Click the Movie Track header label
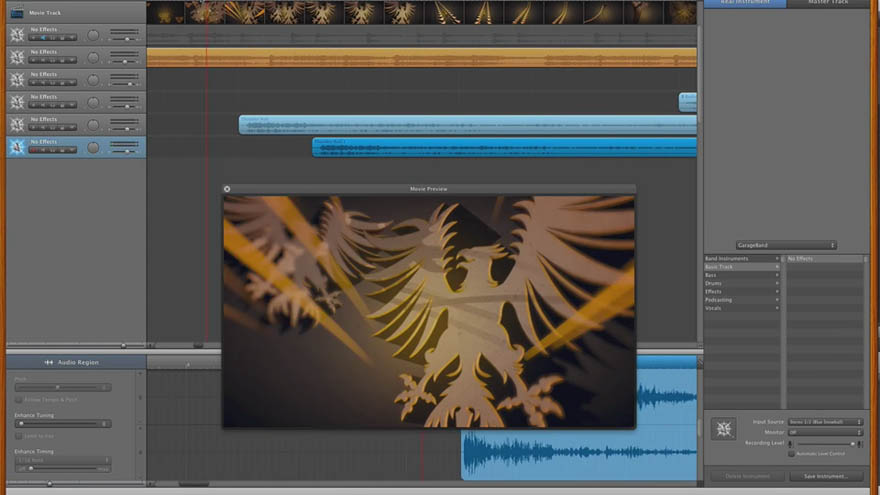This screenshot has height=495, width=880. (45, 12)
